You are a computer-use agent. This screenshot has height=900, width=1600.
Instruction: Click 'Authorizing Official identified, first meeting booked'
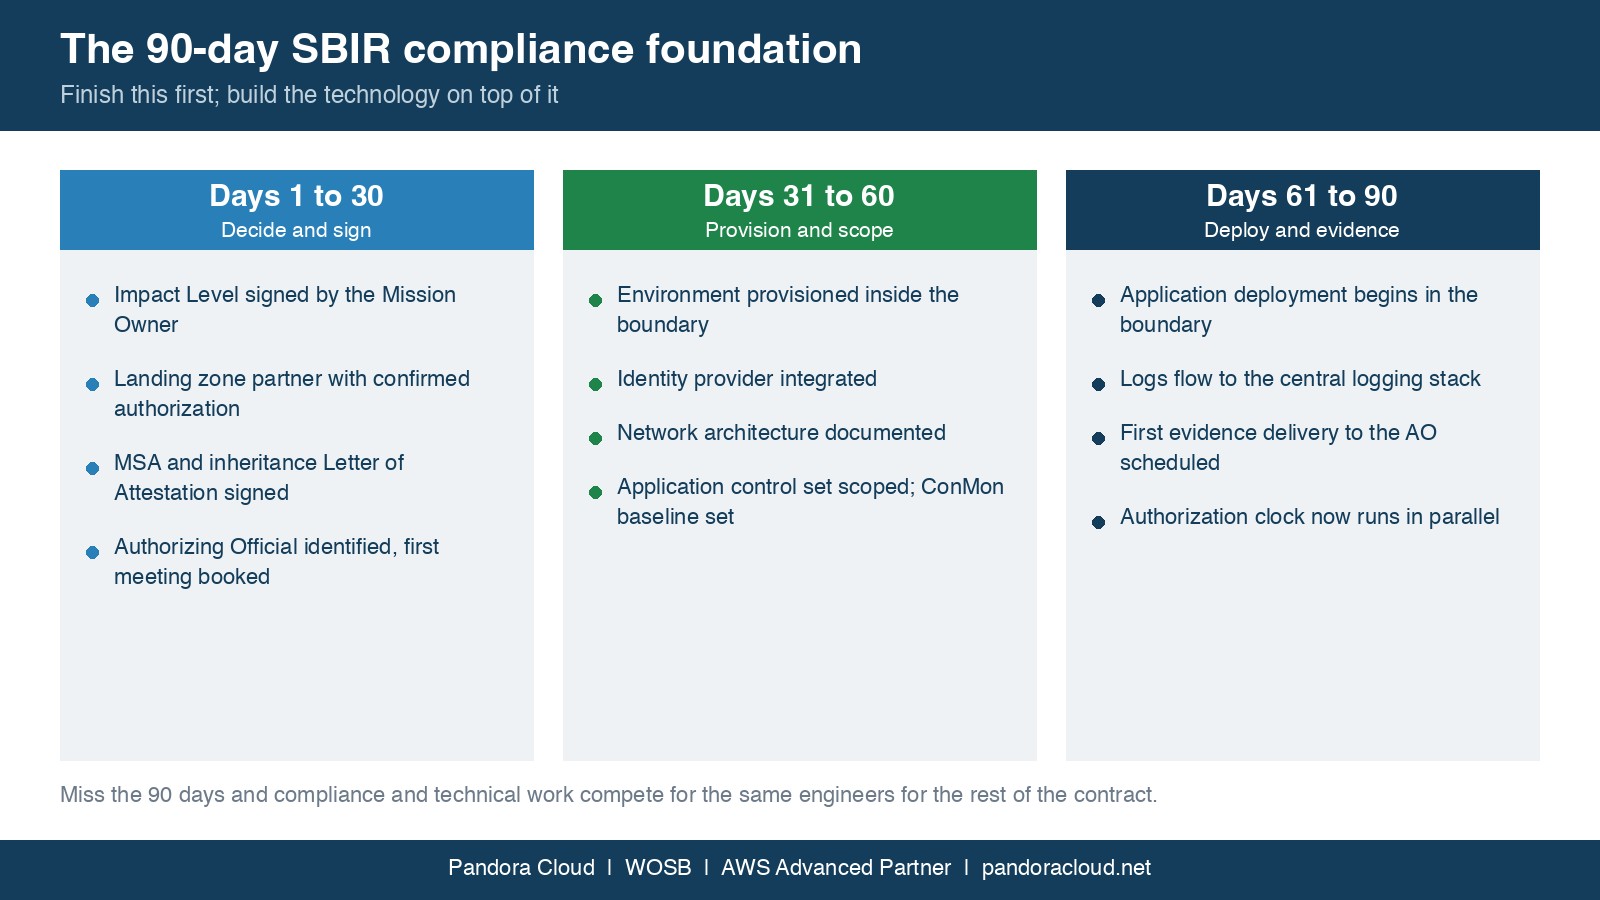click(277, 562)
